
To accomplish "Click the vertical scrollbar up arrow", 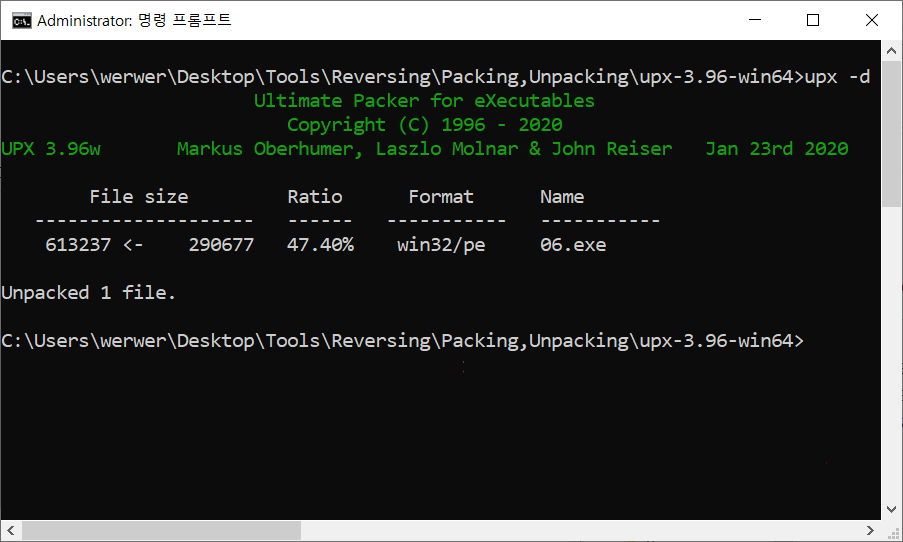I will pyautogui.click(x=891, y=51).
